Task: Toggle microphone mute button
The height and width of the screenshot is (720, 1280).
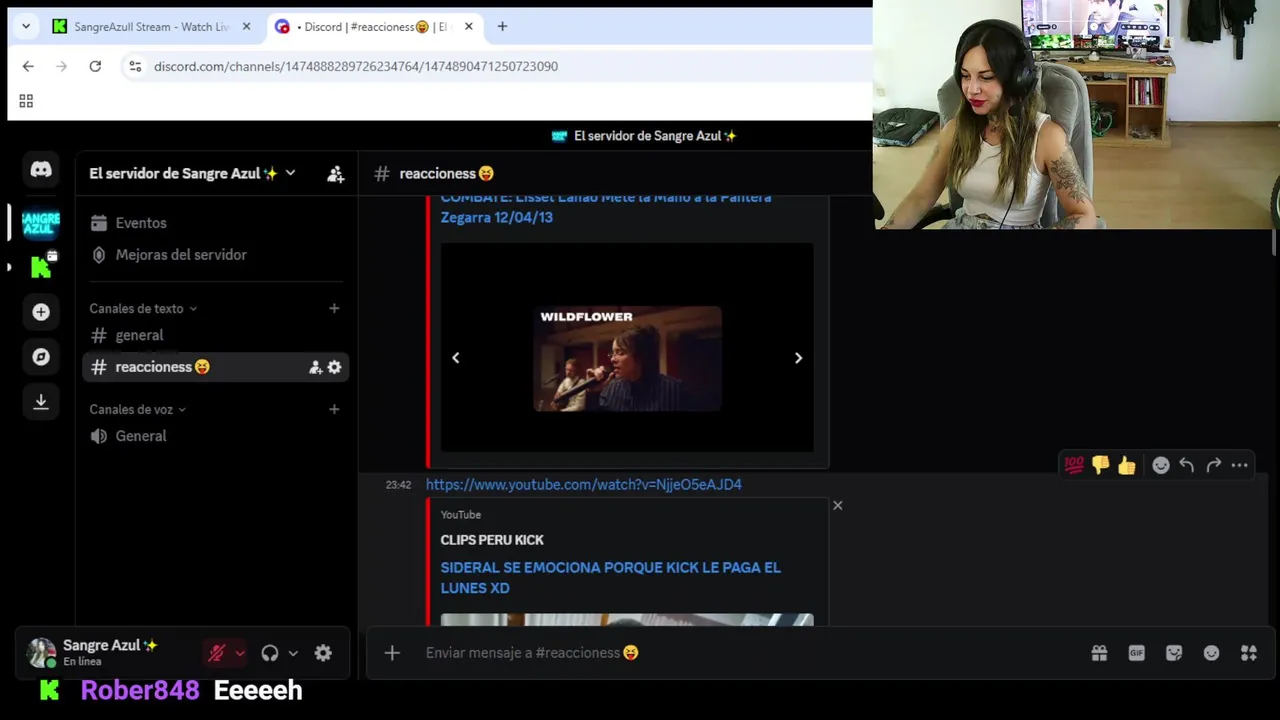Action: click(216, 653)
